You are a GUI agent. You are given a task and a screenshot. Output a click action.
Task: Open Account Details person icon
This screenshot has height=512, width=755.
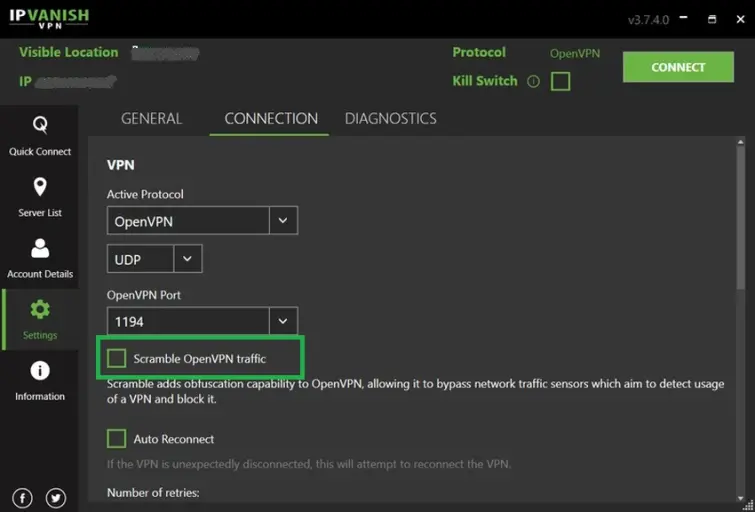[40, 248]
